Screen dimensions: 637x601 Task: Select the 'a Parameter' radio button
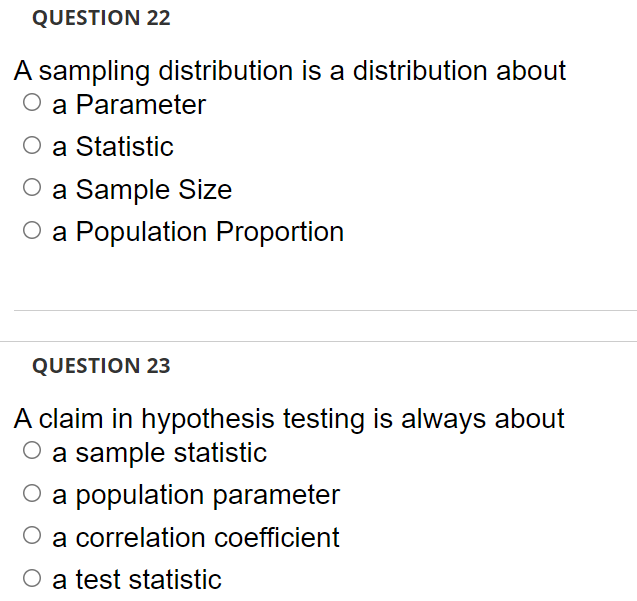point(32,102)
